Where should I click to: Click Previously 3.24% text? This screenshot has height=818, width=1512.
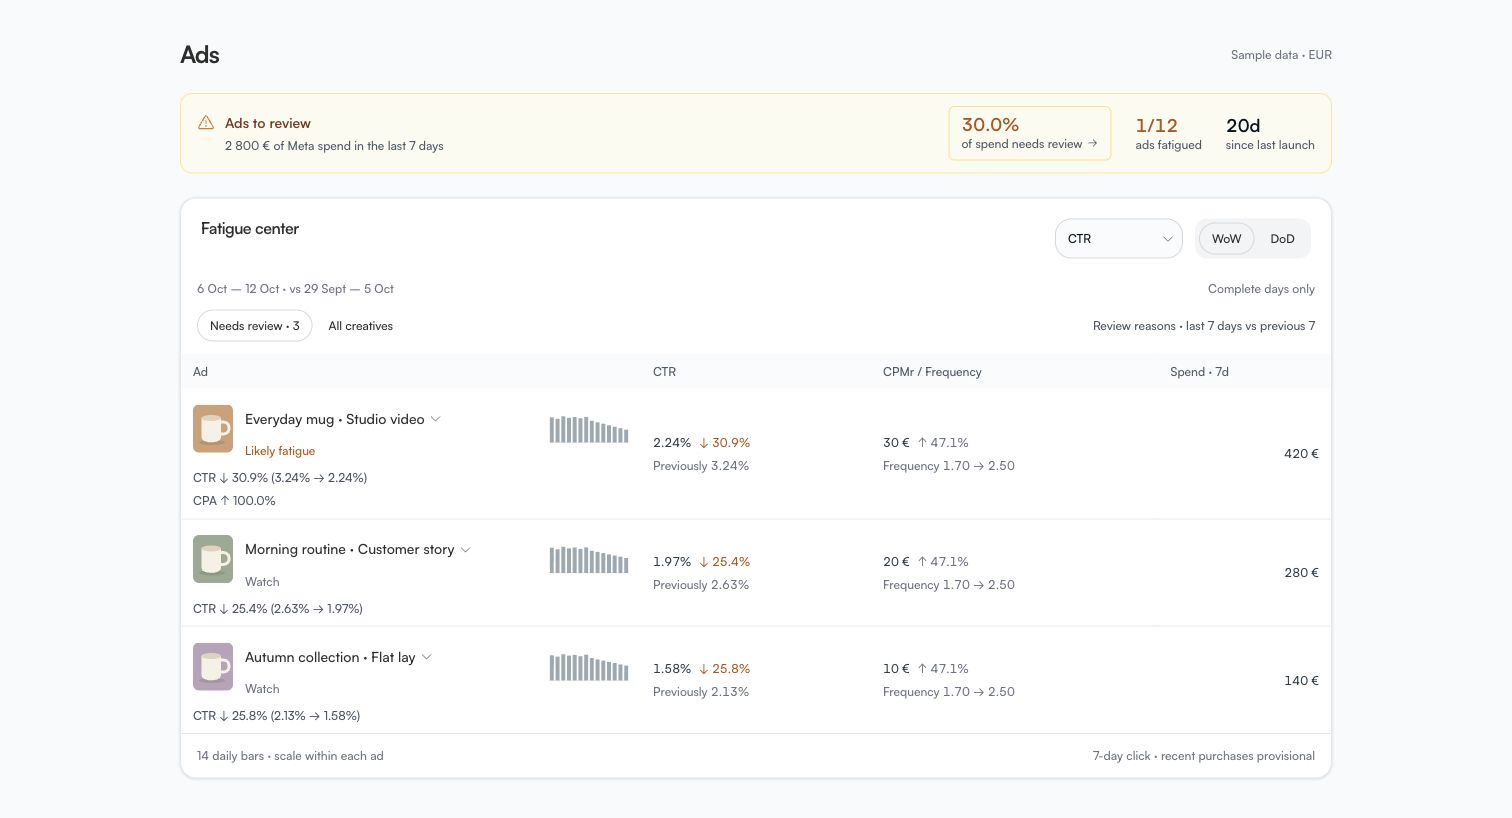tap(701, 465)
